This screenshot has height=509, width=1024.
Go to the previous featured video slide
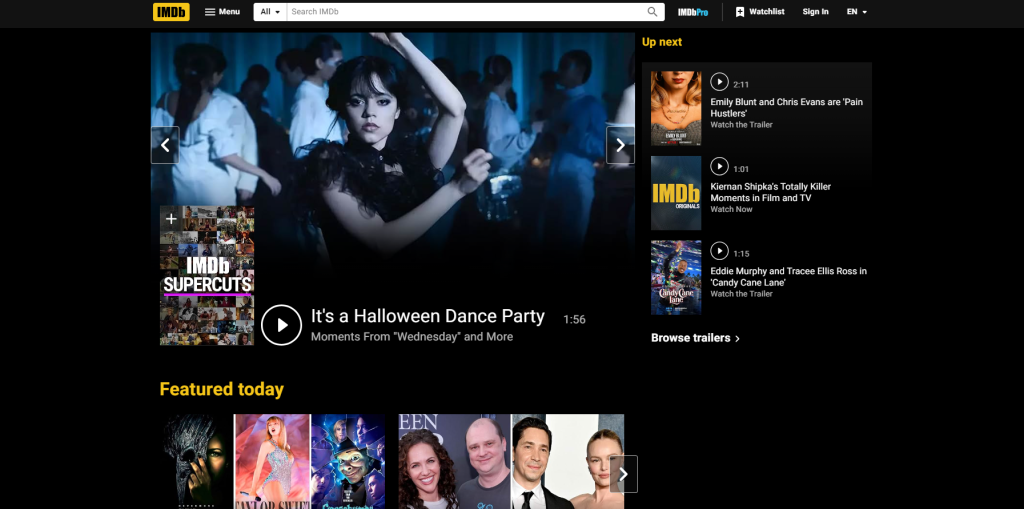point(165,145)
